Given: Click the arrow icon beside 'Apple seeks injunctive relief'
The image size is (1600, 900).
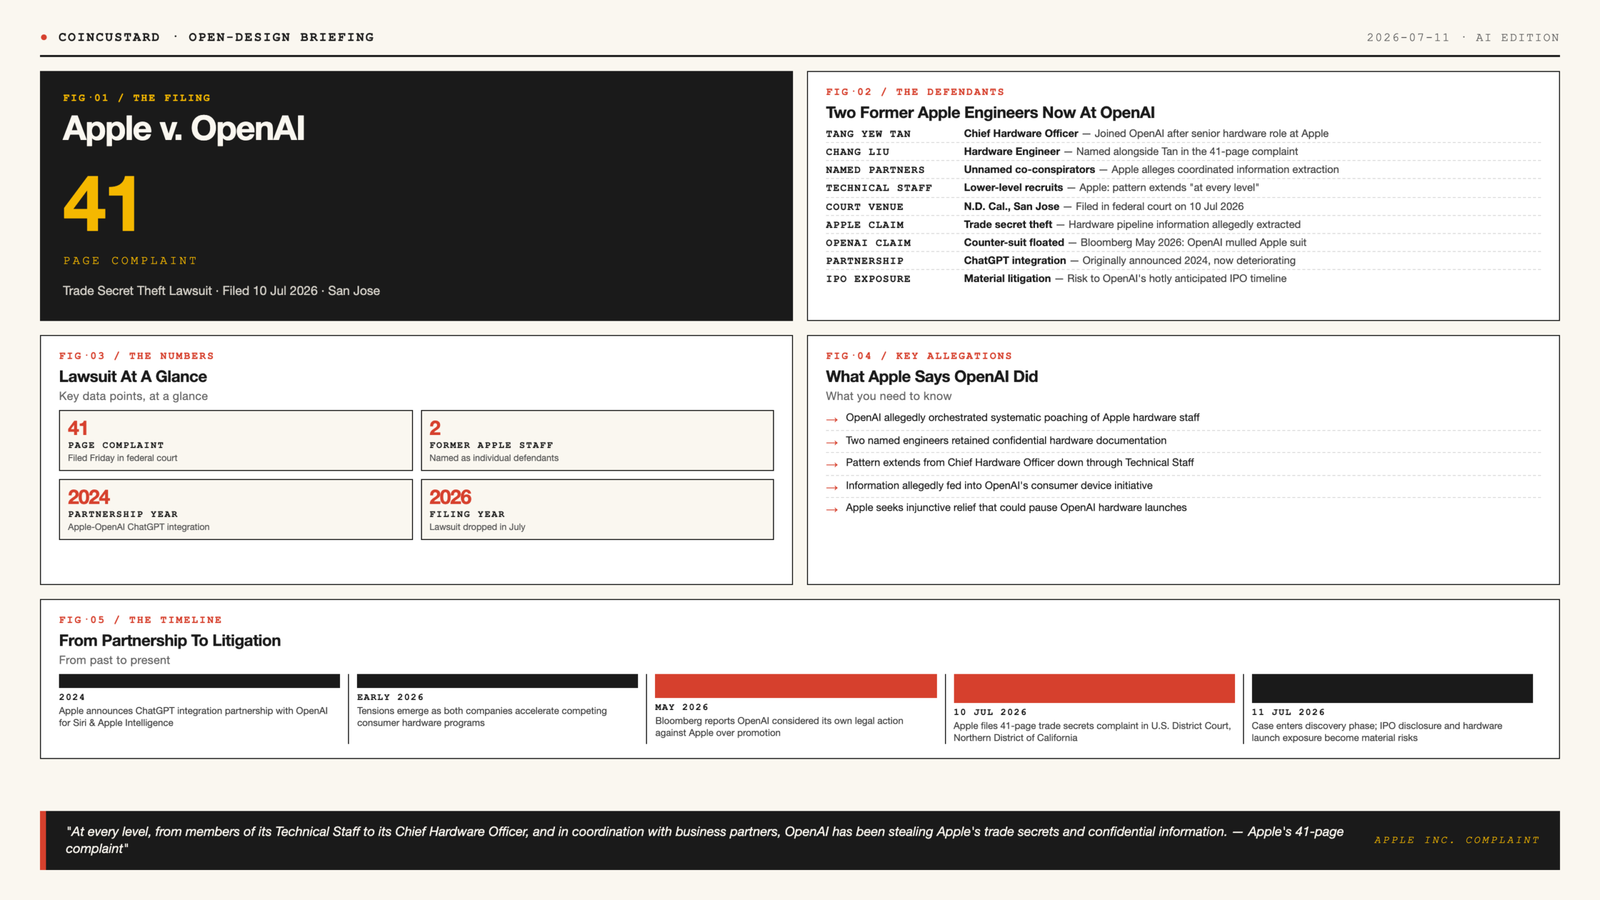Looking at the screenshot, I should click(832, 509).
